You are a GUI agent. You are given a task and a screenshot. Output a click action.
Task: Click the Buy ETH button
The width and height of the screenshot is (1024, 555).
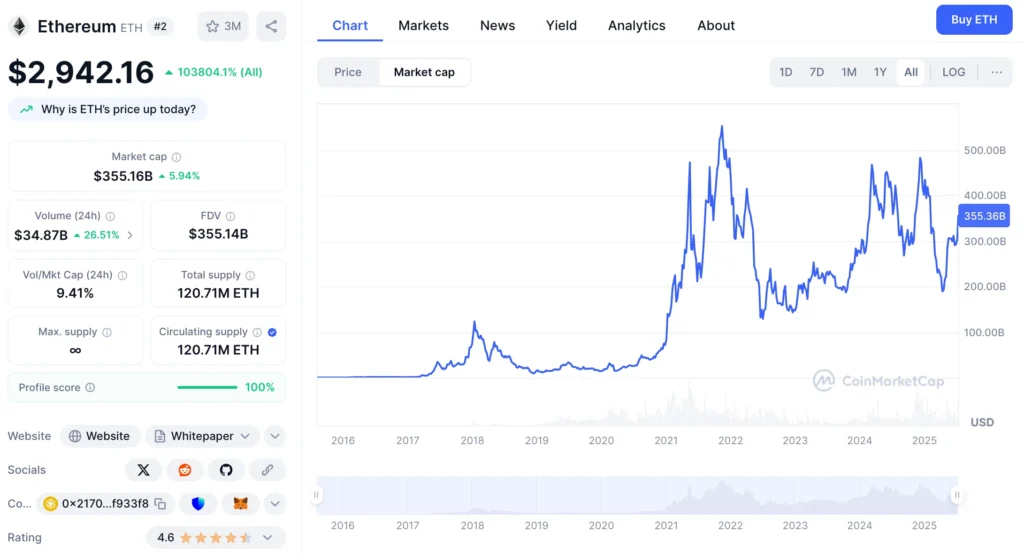pyautogui.click(x=974, y=20)
